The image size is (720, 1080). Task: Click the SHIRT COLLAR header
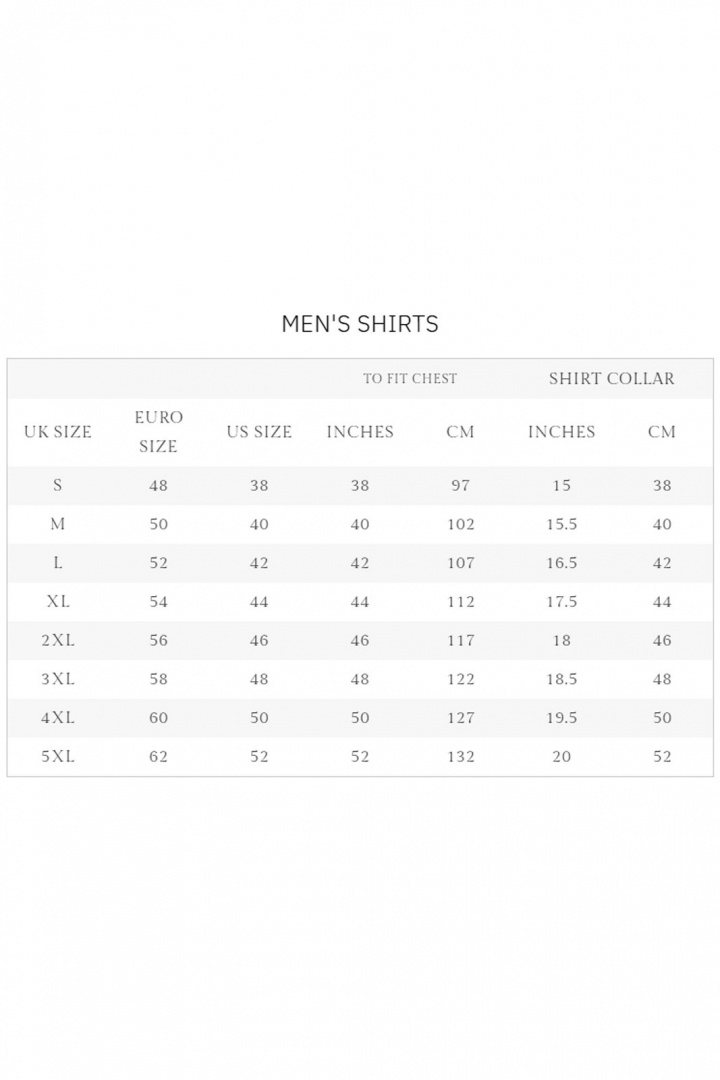(611, 379)
